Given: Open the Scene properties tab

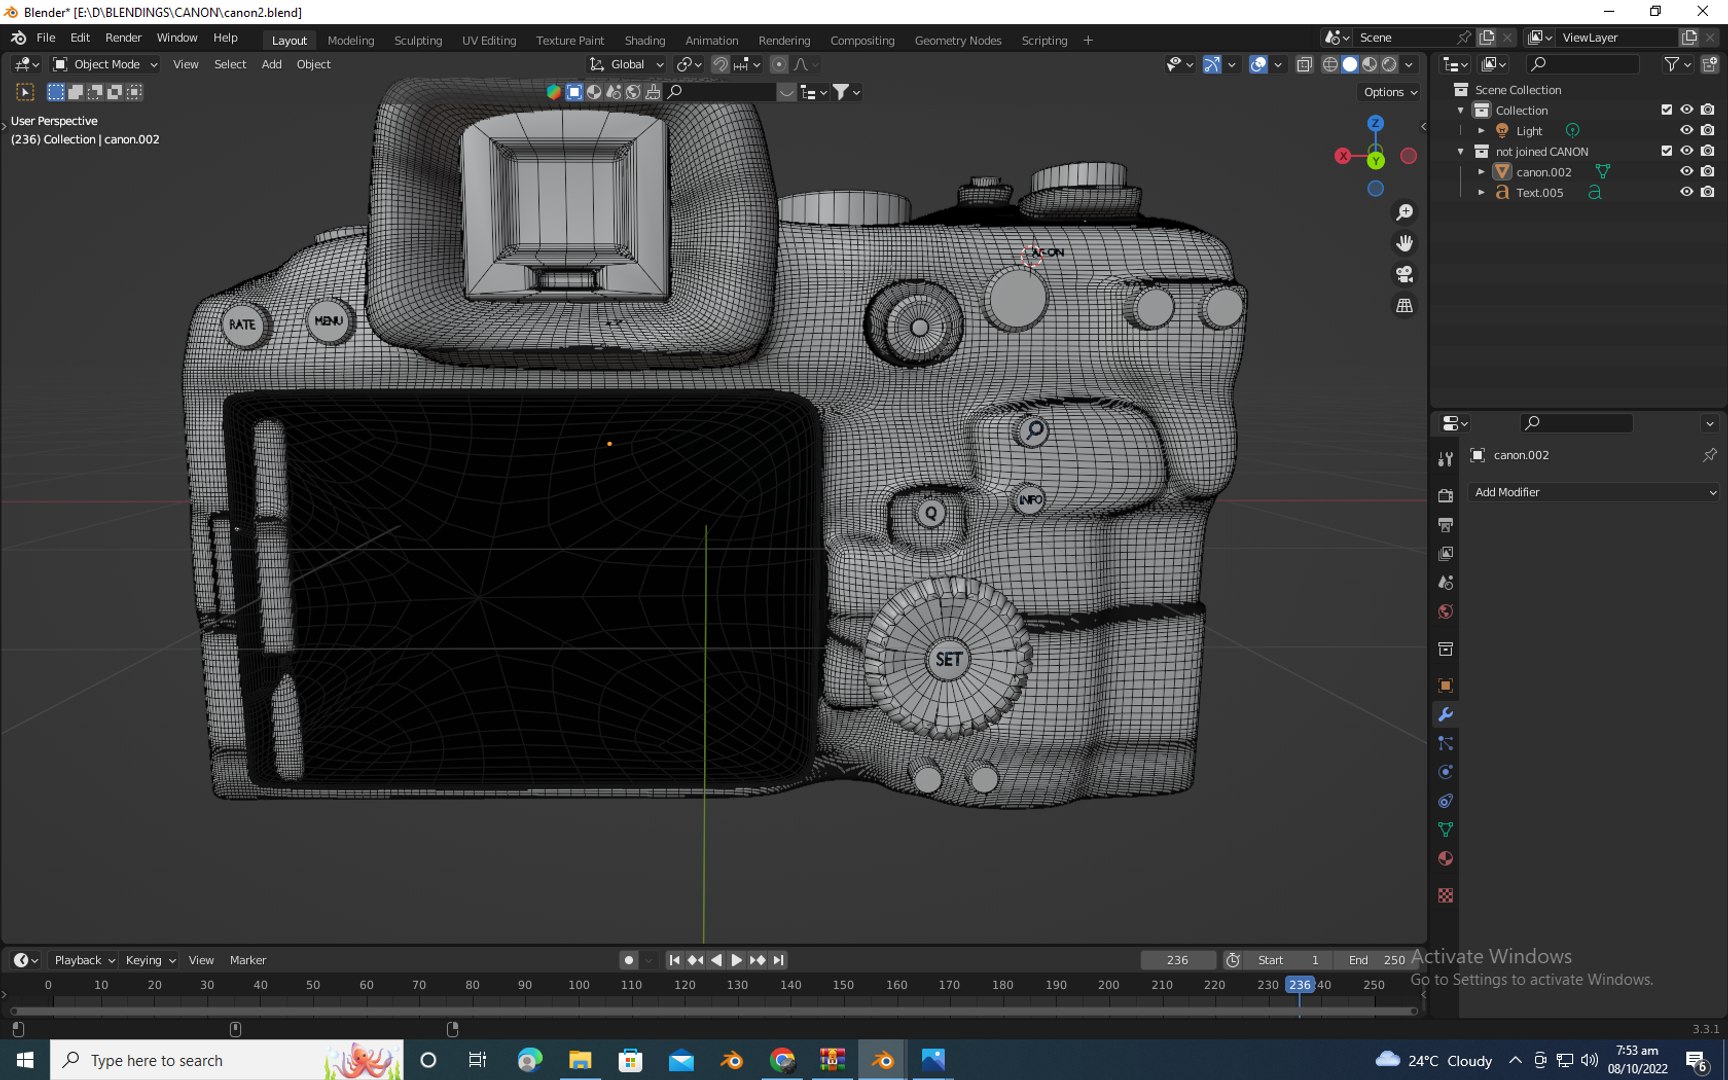Looking at the screenshot, I should [1445, 582].
